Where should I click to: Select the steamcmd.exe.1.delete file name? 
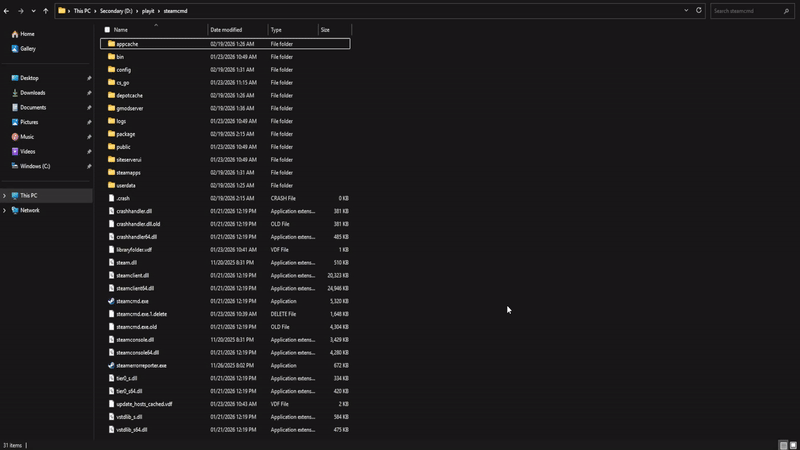[142, 314]
